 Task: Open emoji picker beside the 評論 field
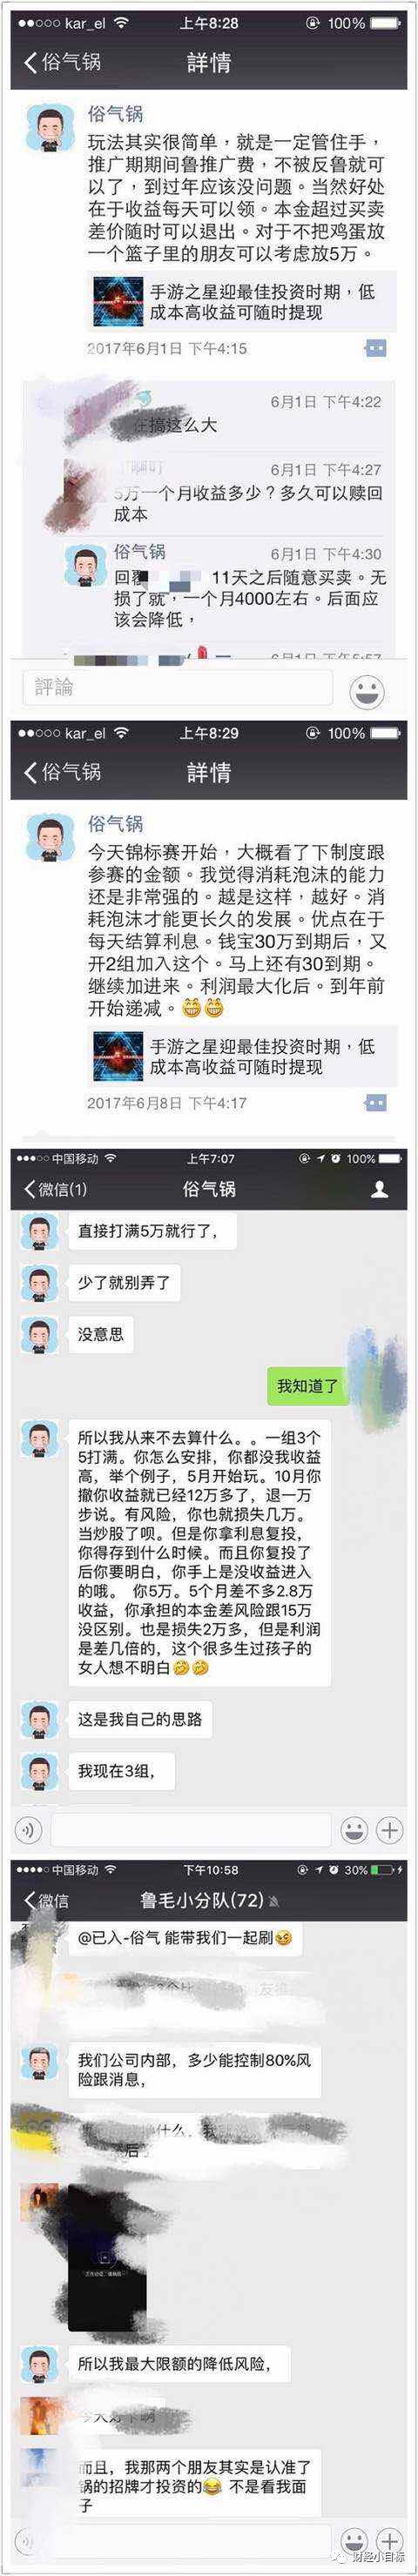pos(368,690)
